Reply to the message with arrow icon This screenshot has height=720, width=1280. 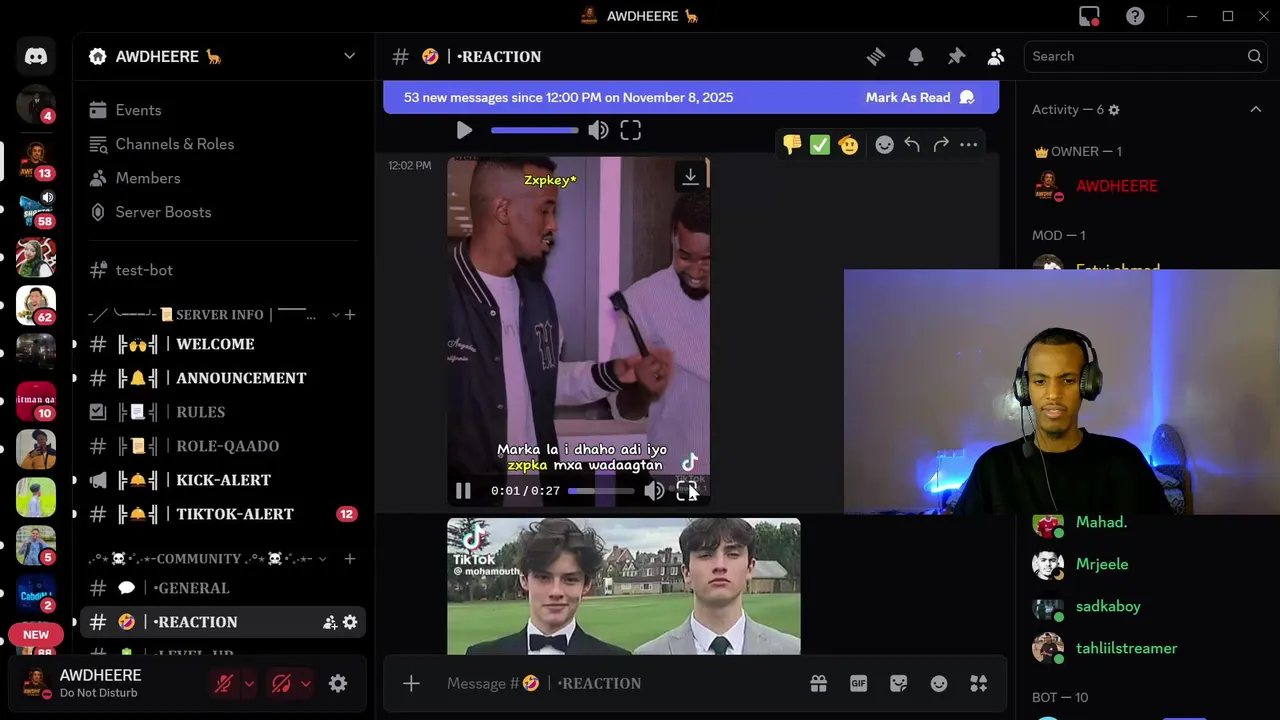point(912,145)
